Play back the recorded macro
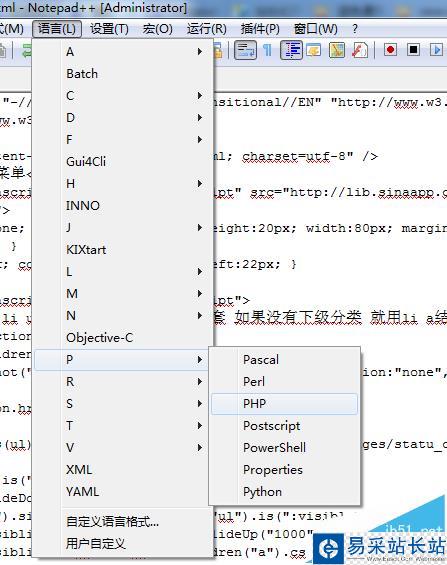 tap(436, 49)
